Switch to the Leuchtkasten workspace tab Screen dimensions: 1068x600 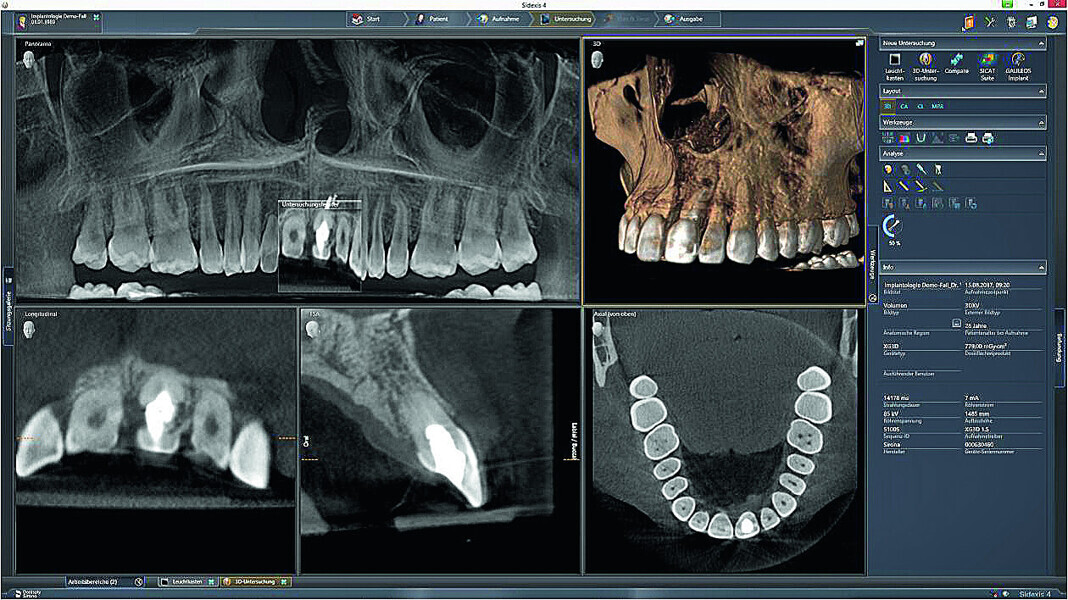[x=187, y=581]
